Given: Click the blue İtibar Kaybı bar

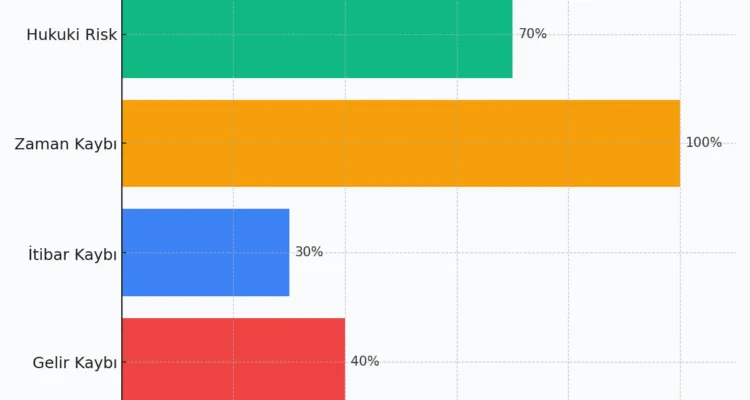Looking at the screenshot, I should tap(206, 252).
